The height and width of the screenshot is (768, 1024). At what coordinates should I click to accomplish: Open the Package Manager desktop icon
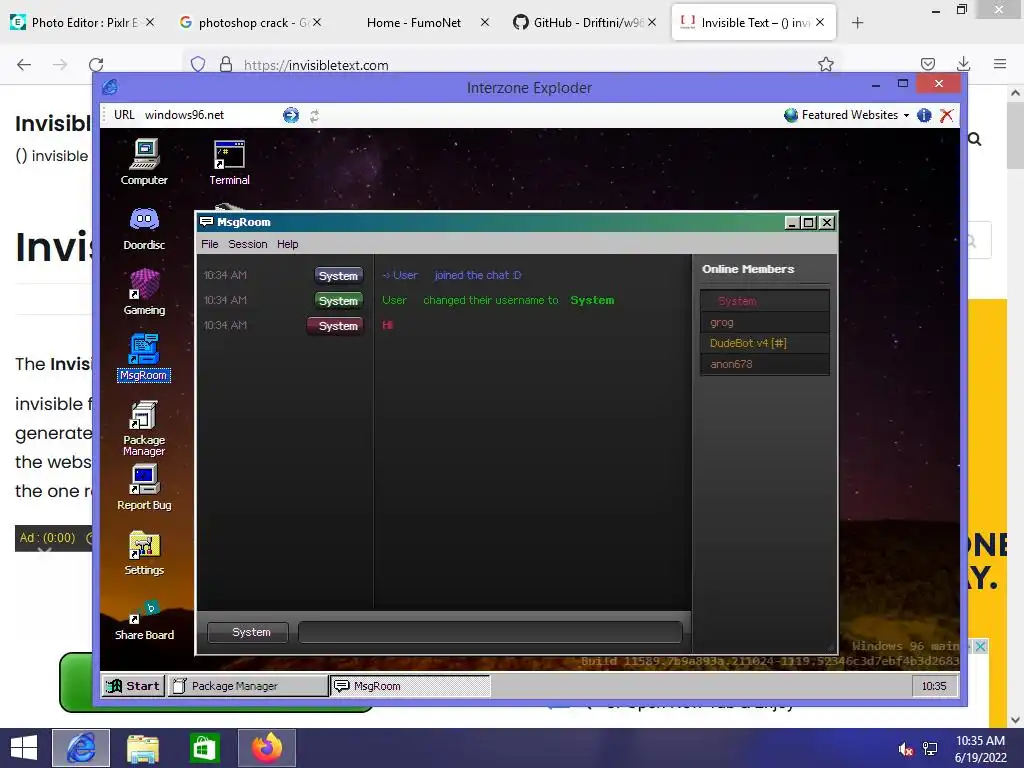(144, 428)
